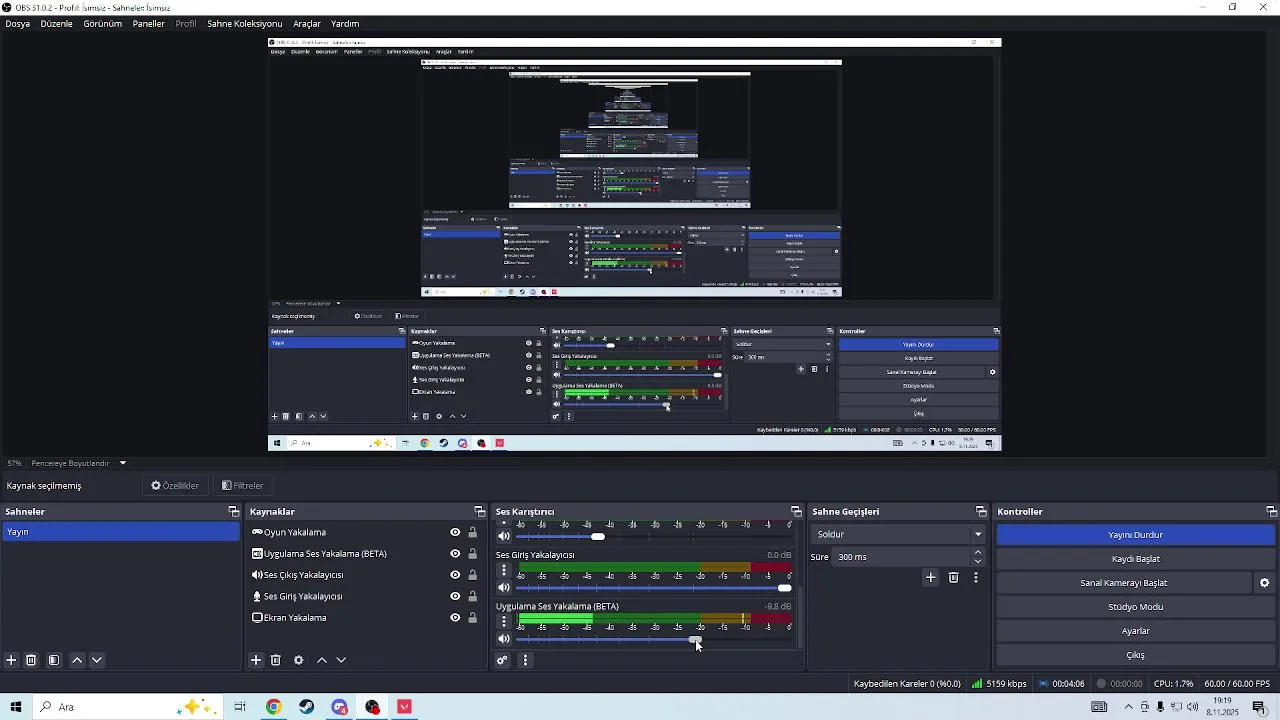This screenshot has height=720, width=1280.
Task: Open virtual camera settings gear icon
Action: (1264, 583)
